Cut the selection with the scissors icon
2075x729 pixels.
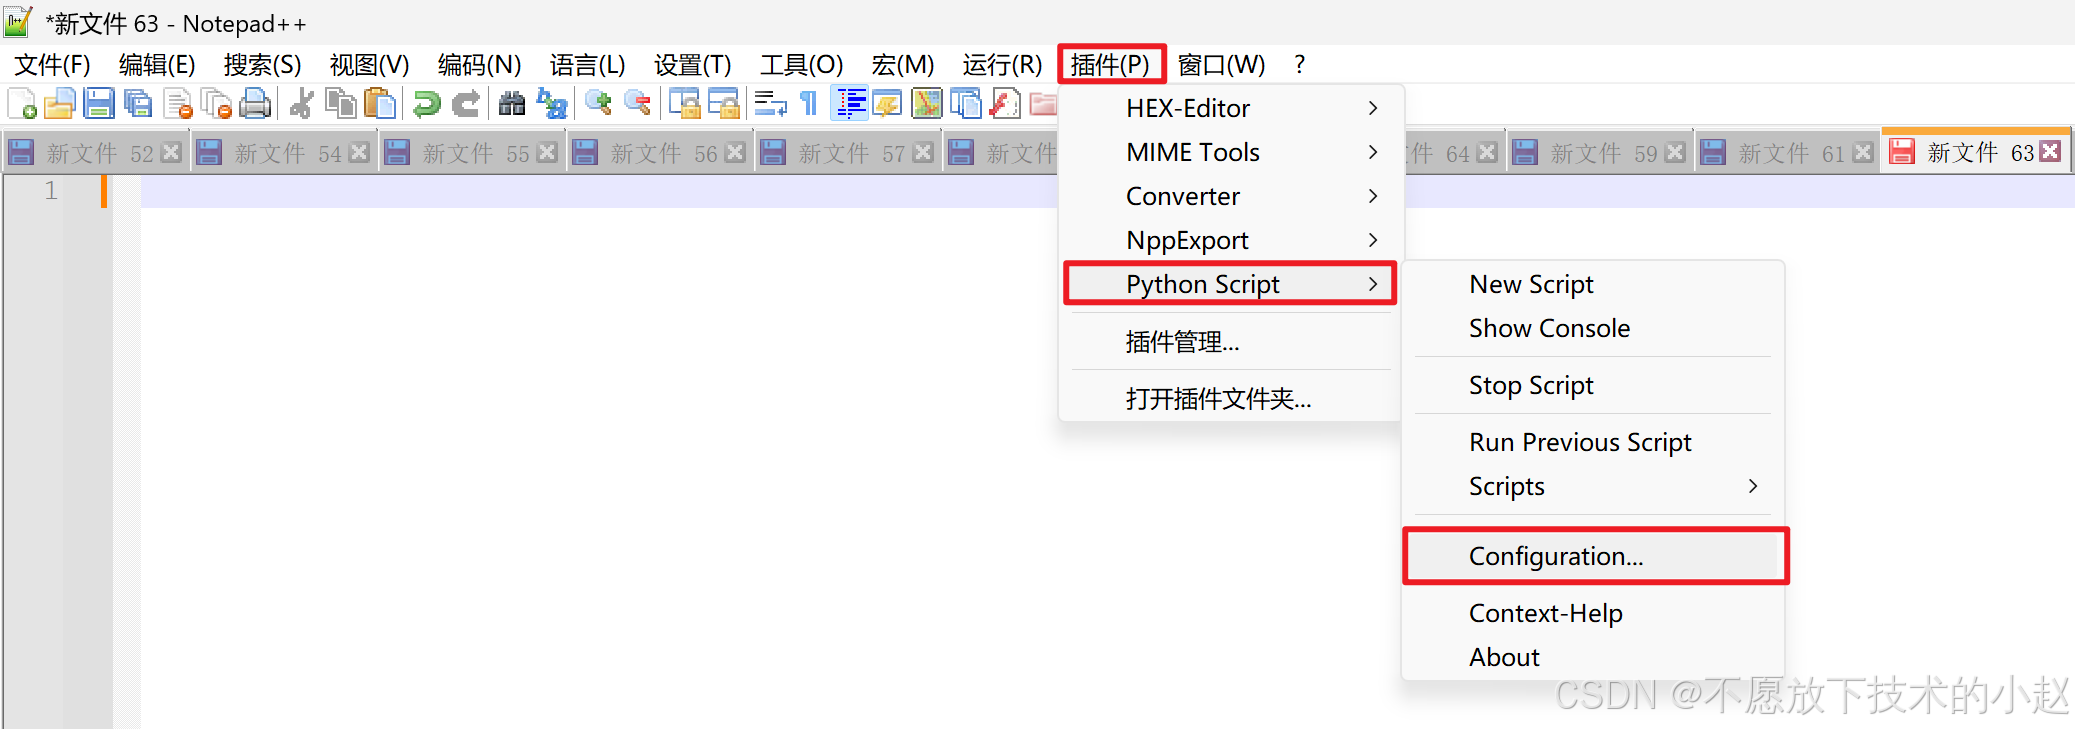coord(301,104)
